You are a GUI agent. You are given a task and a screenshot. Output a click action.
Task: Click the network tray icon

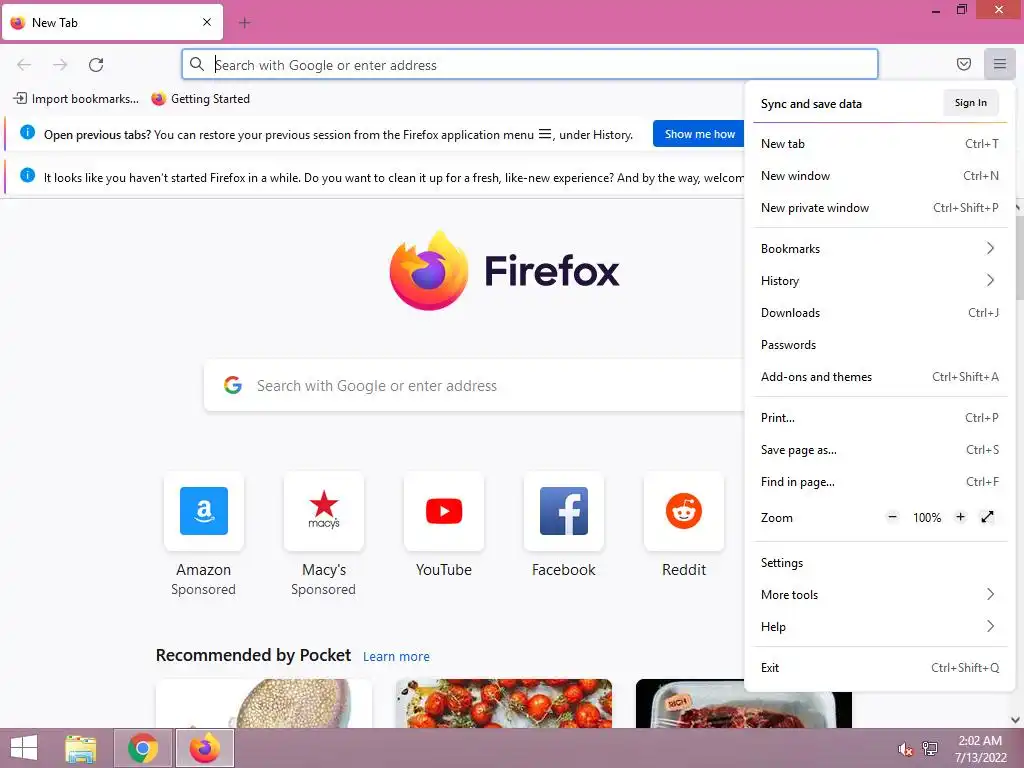(x=930, y=749)
